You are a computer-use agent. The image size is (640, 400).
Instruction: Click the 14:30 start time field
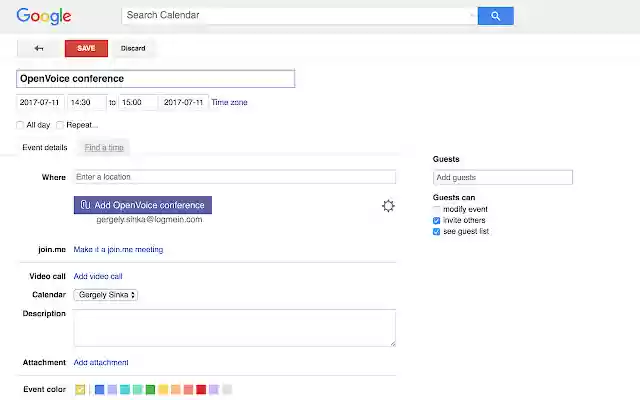pos(87,102)
